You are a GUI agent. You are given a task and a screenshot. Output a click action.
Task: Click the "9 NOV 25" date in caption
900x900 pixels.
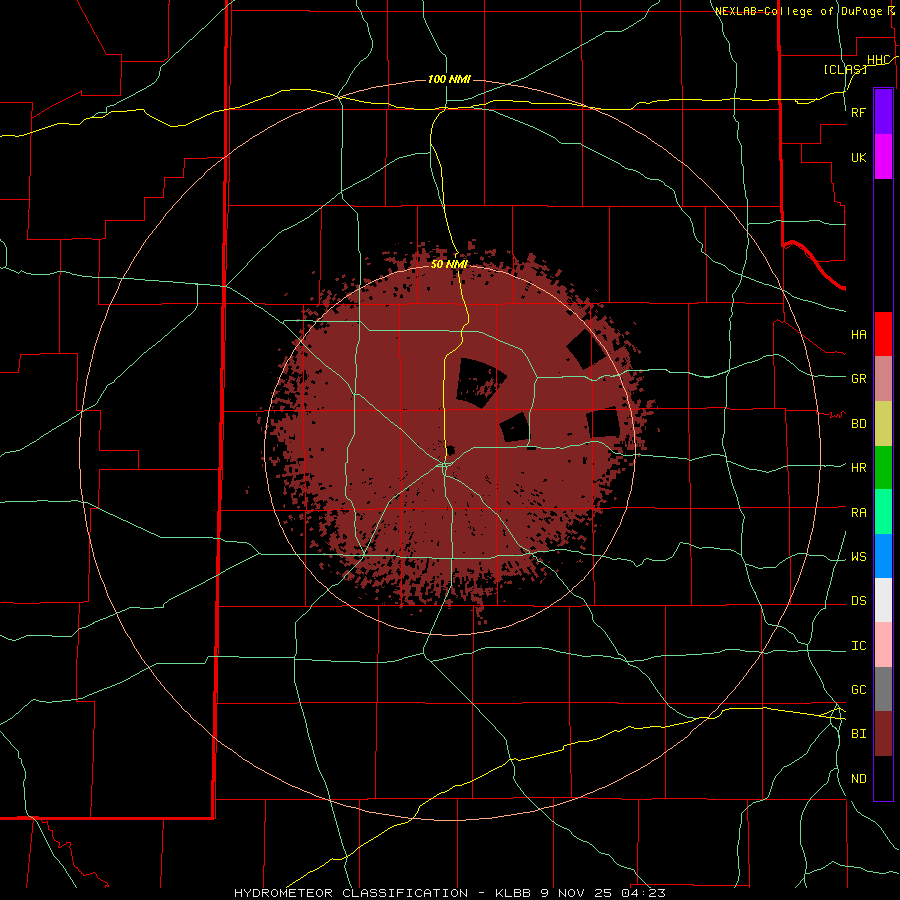577,893
